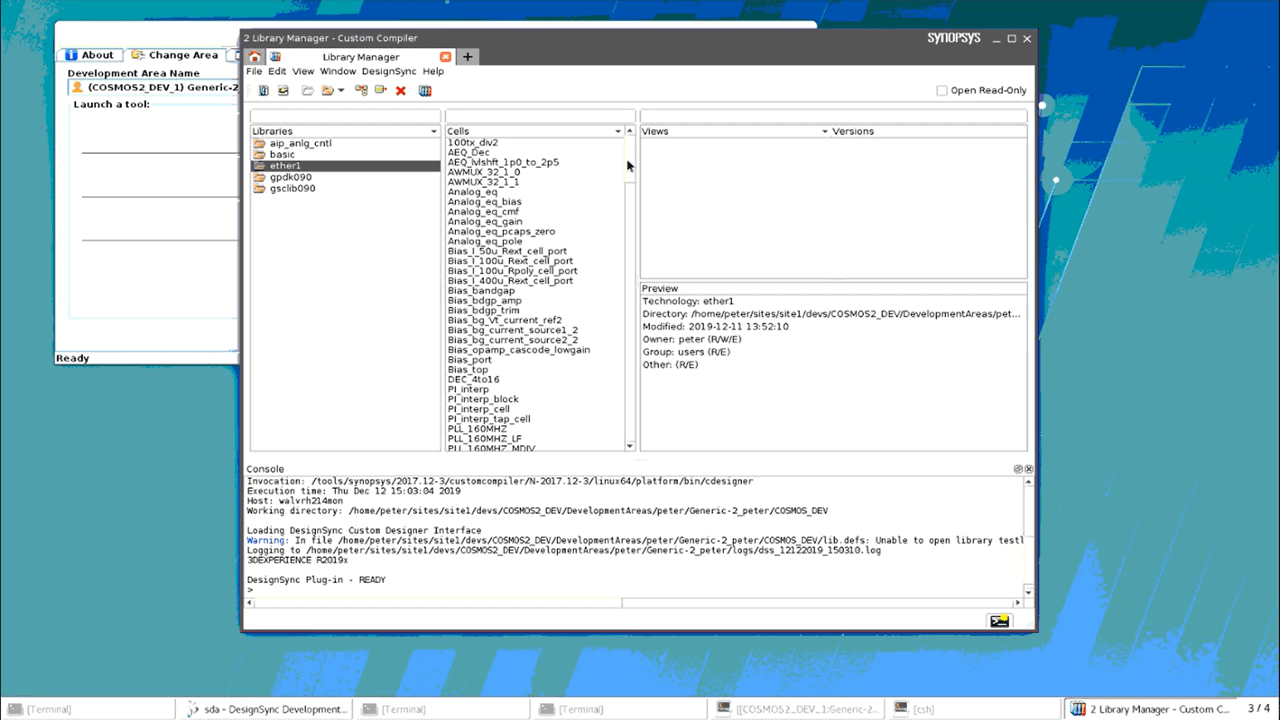Open the File menu
The width and height of the screenshot is (1280, 720).
[254, 72]
